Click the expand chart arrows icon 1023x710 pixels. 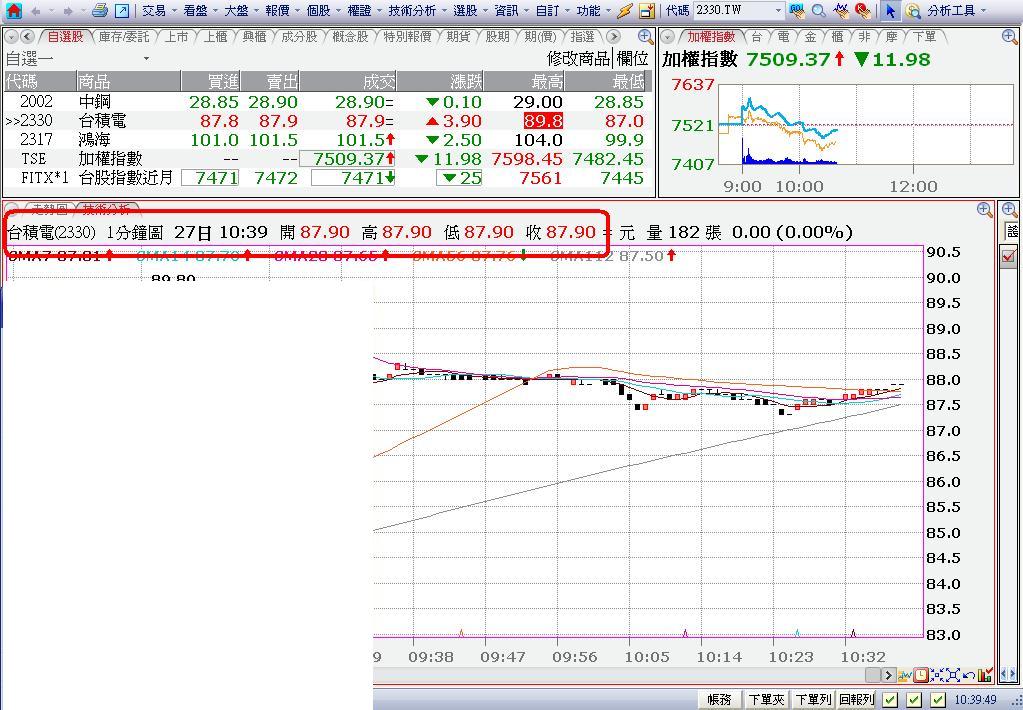(953, 675)
